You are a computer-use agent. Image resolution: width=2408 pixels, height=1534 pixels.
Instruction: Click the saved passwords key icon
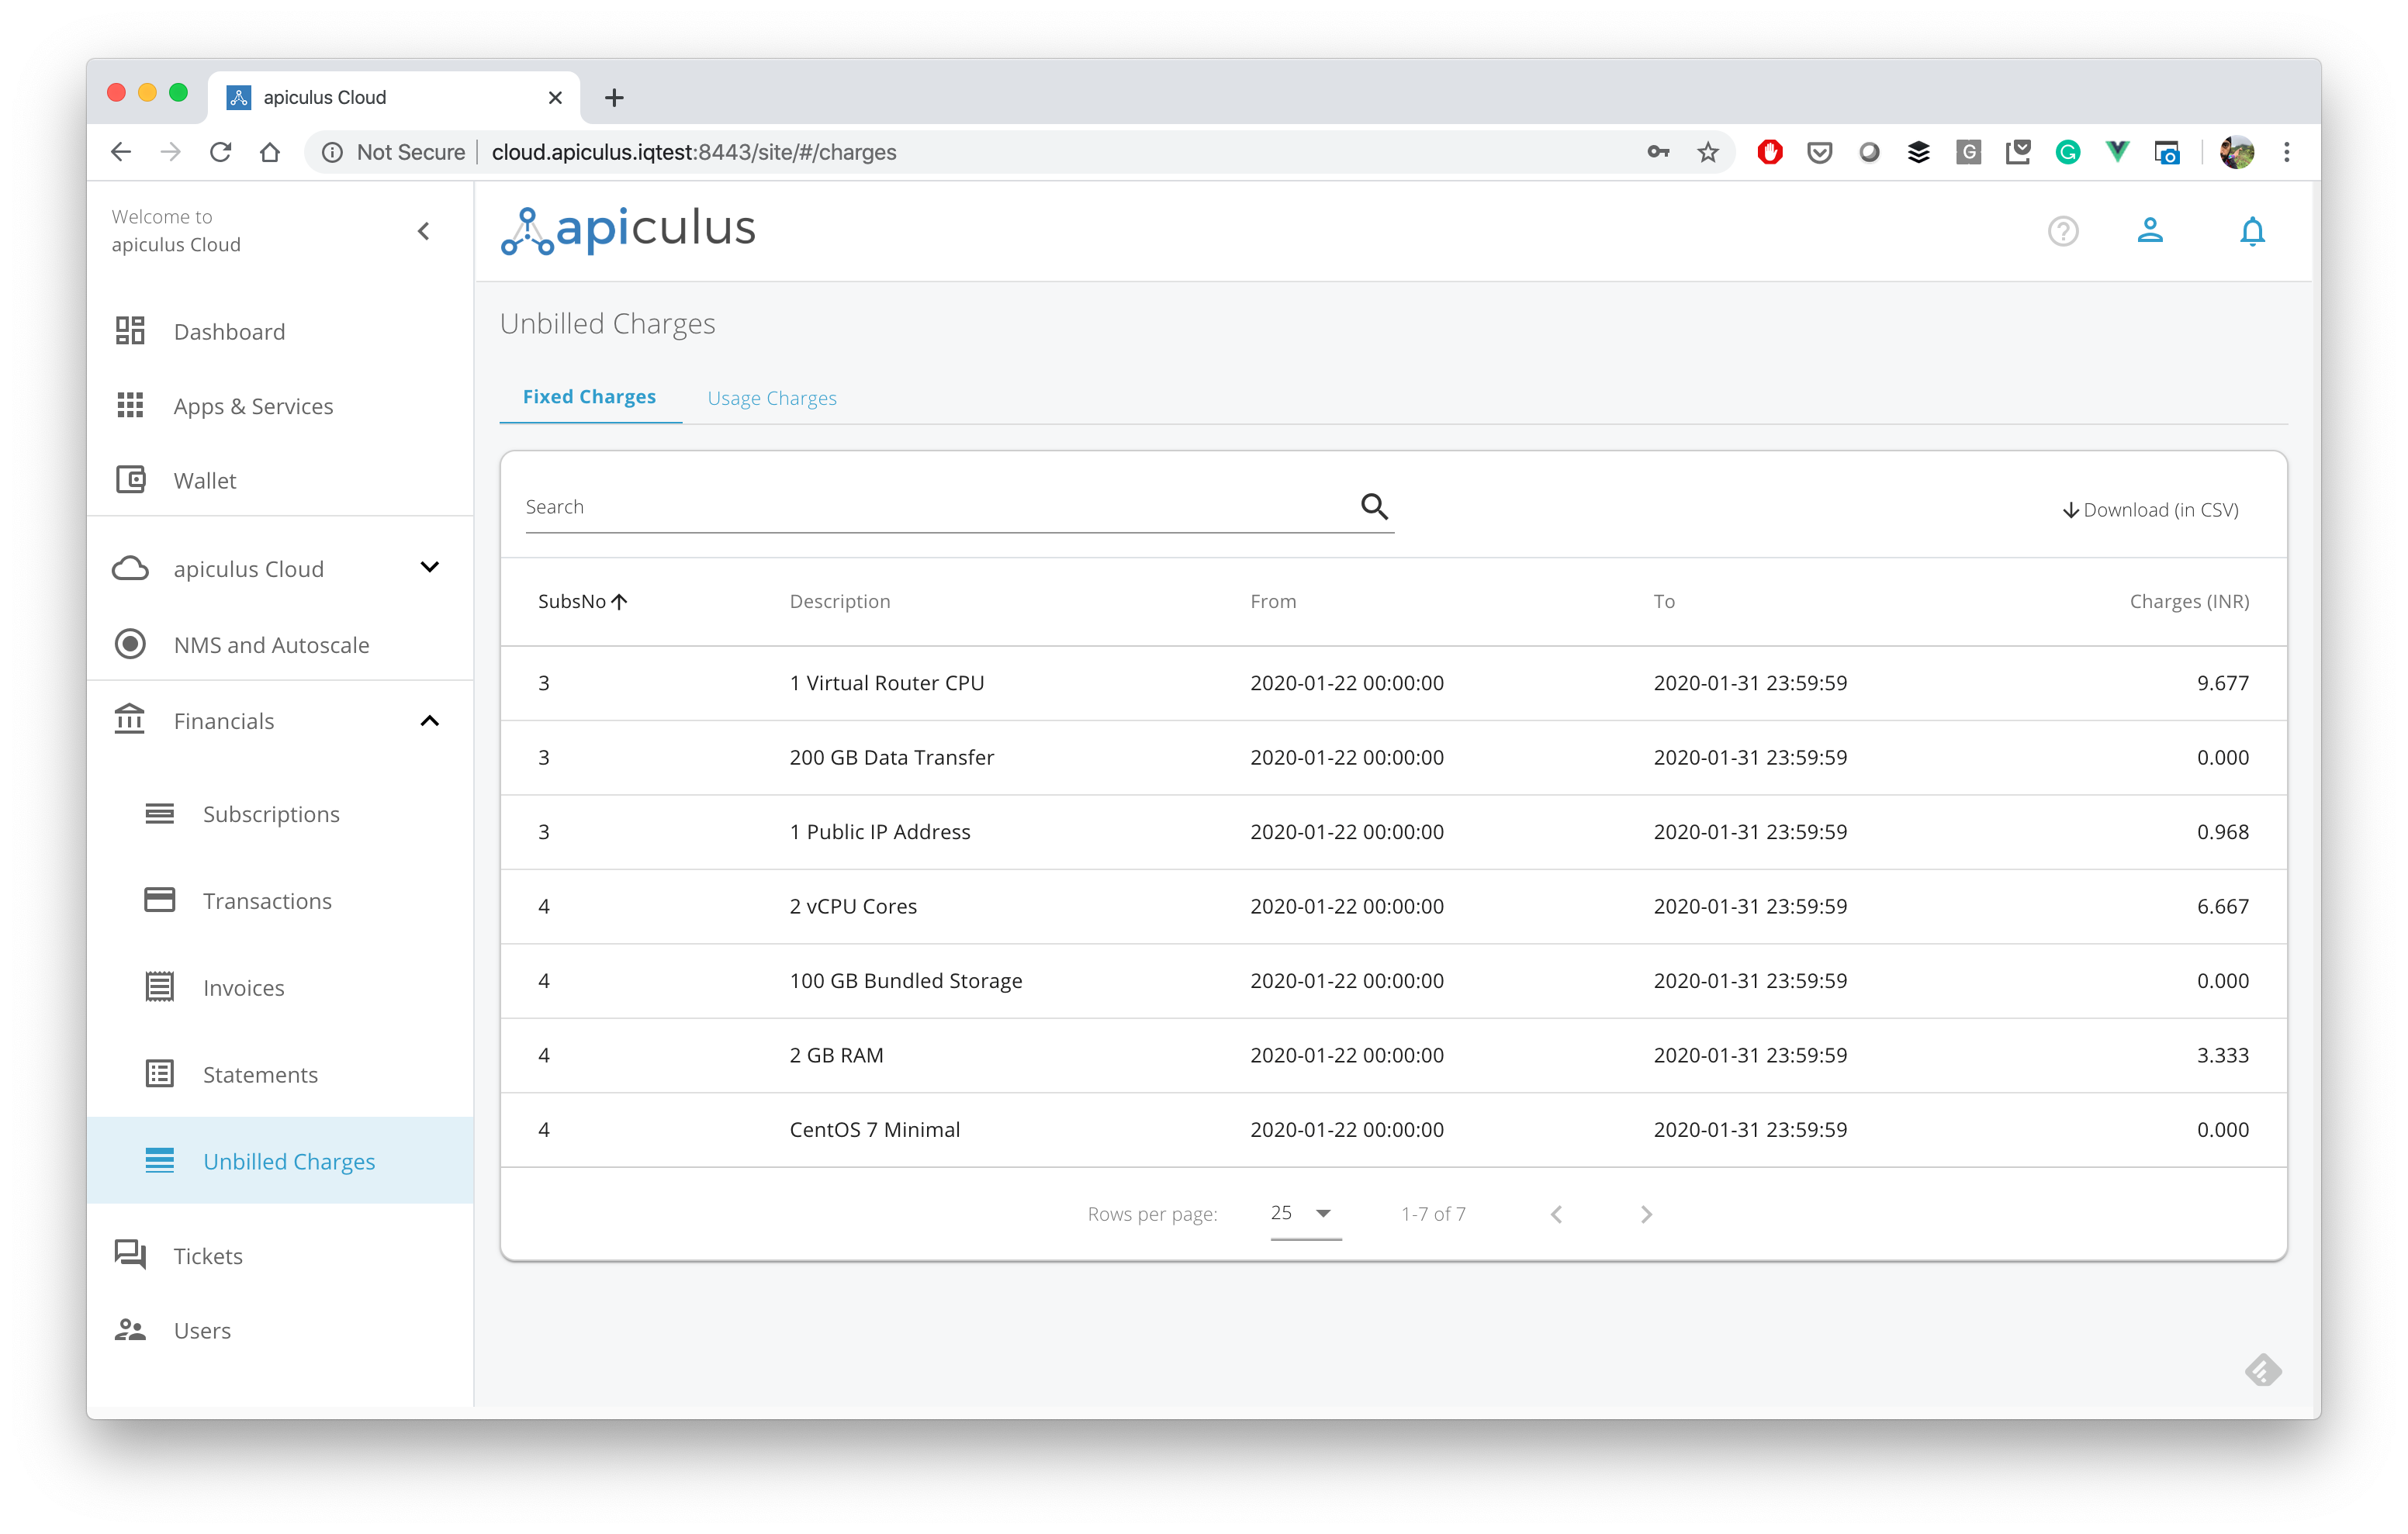pos(1658,152)
